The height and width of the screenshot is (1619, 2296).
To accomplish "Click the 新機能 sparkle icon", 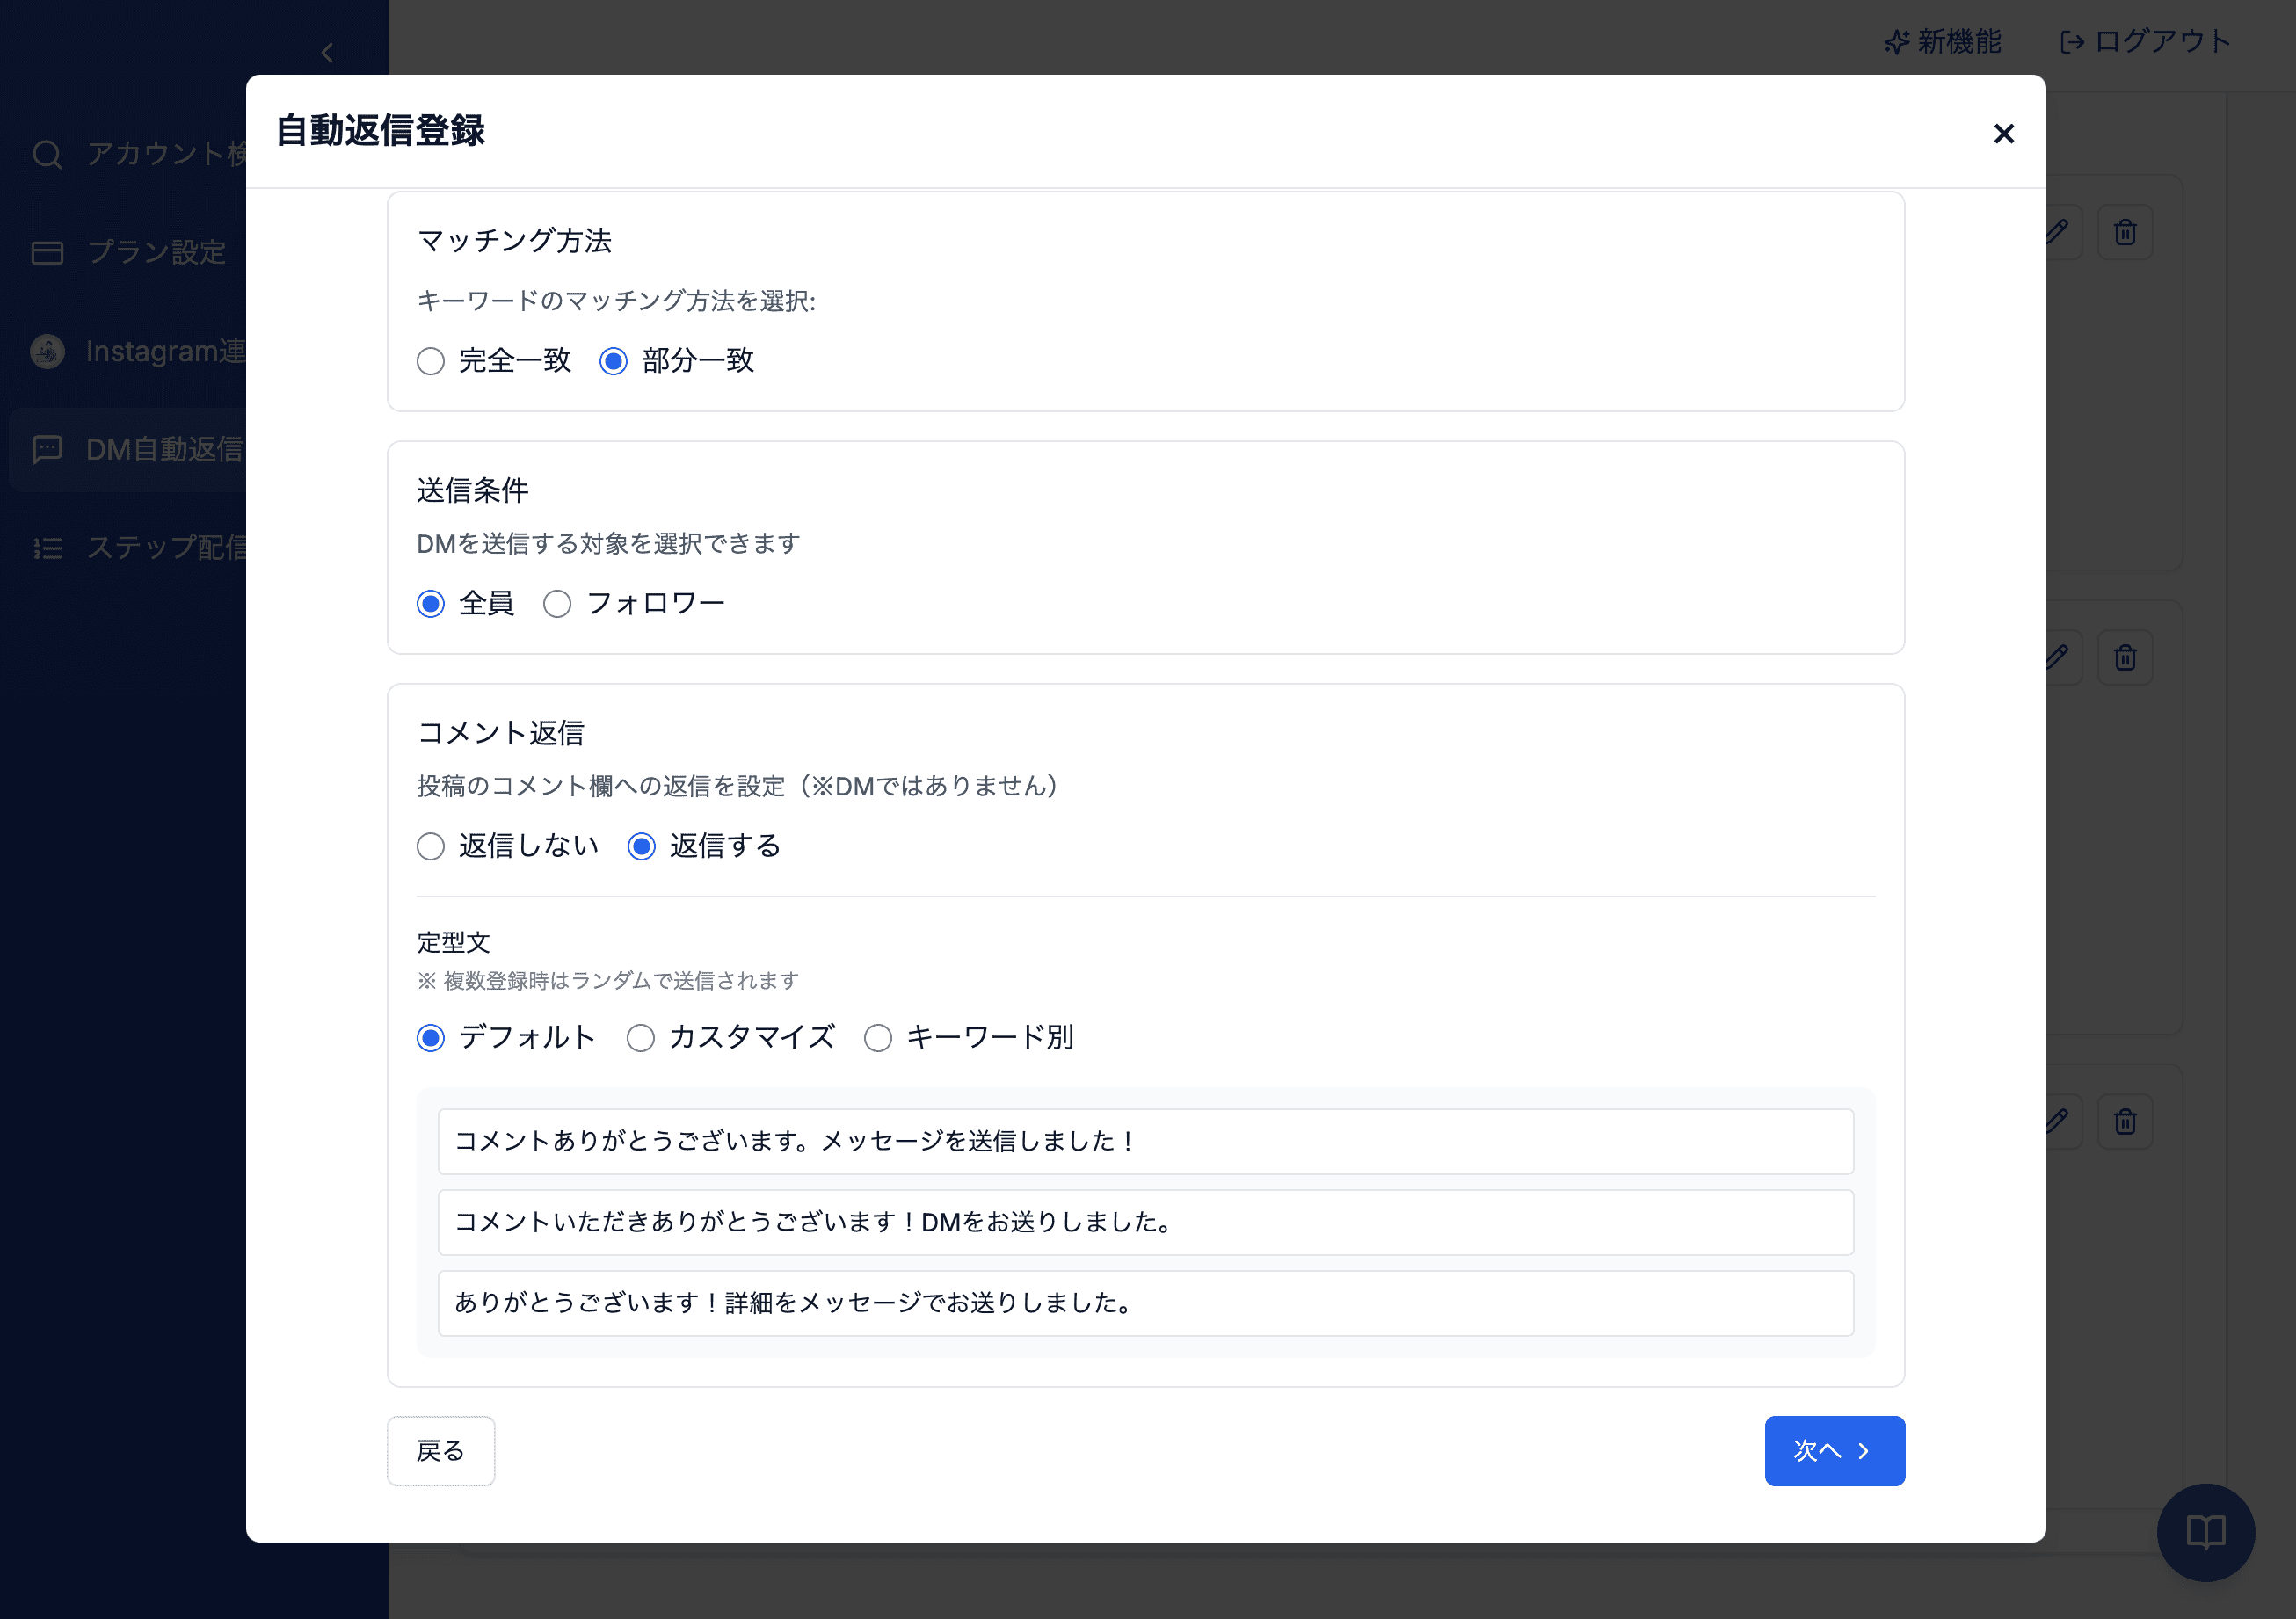I will pyautogui.click(x=1896, y=42).
